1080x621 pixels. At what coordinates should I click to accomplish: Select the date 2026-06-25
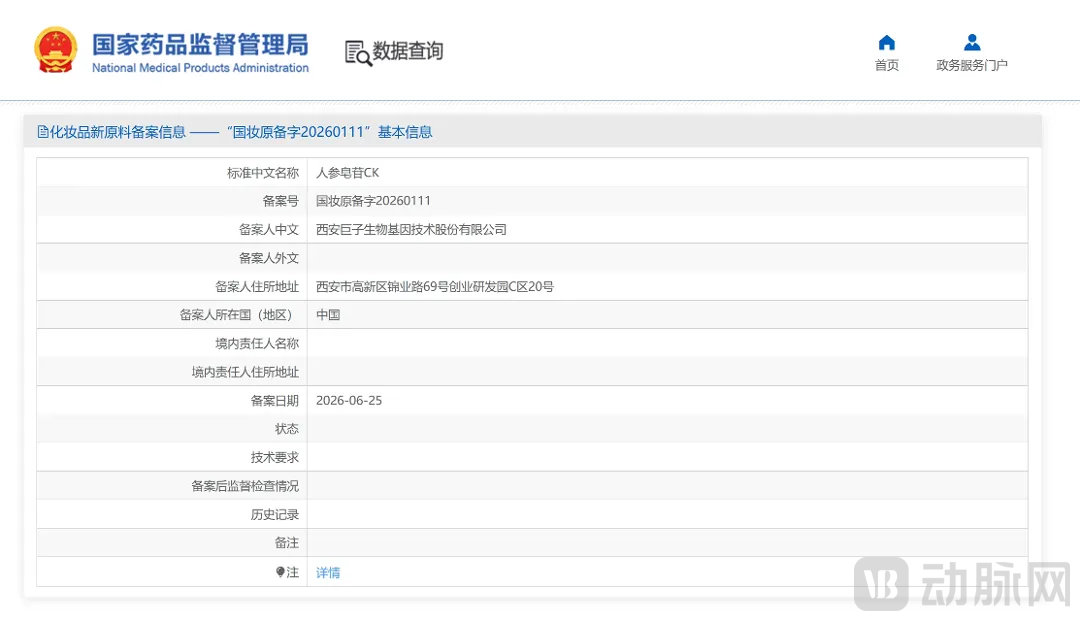(x=349, y=401)
